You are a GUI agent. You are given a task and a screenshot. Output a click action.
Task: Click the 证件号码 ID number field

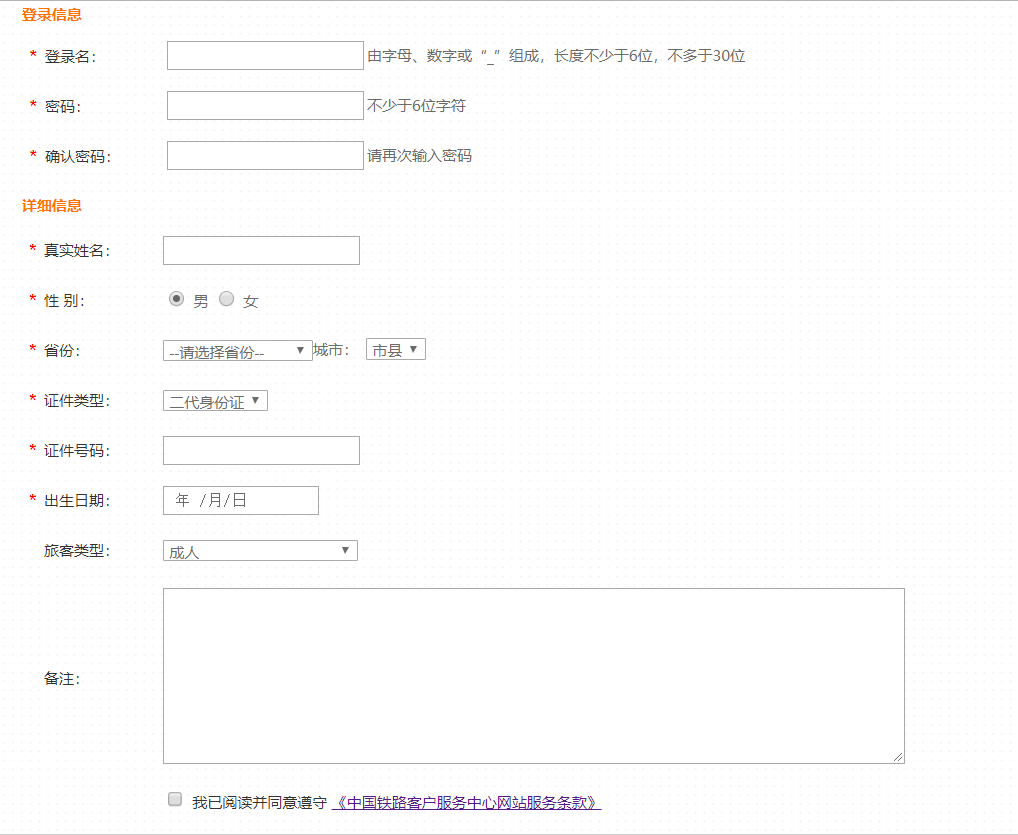pos(261,451)
